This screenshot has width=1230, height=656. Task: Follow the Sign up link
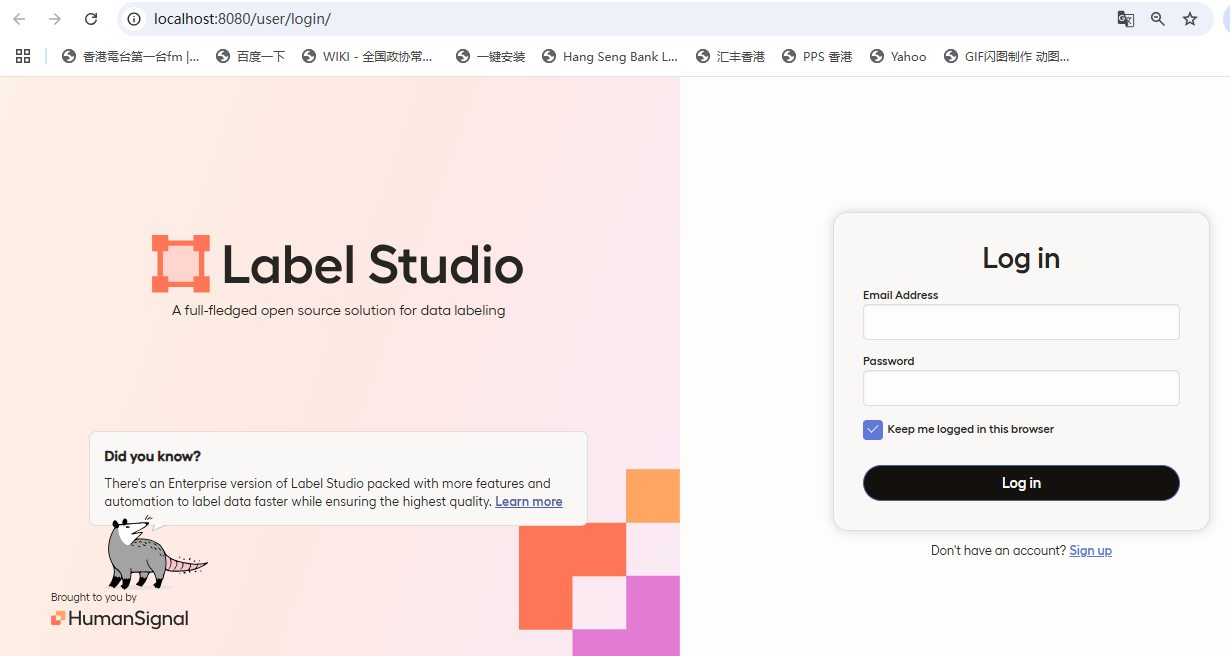click(x=1090, y=550)
